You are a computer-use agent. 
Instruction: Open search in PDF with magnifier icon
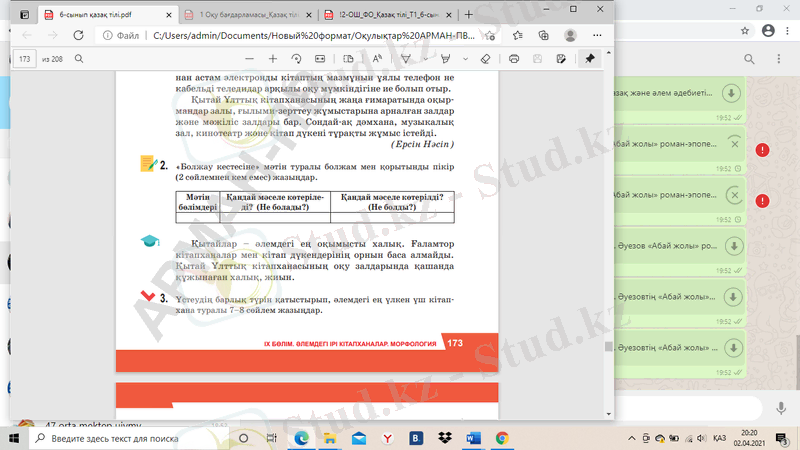(x=78, y=59)
